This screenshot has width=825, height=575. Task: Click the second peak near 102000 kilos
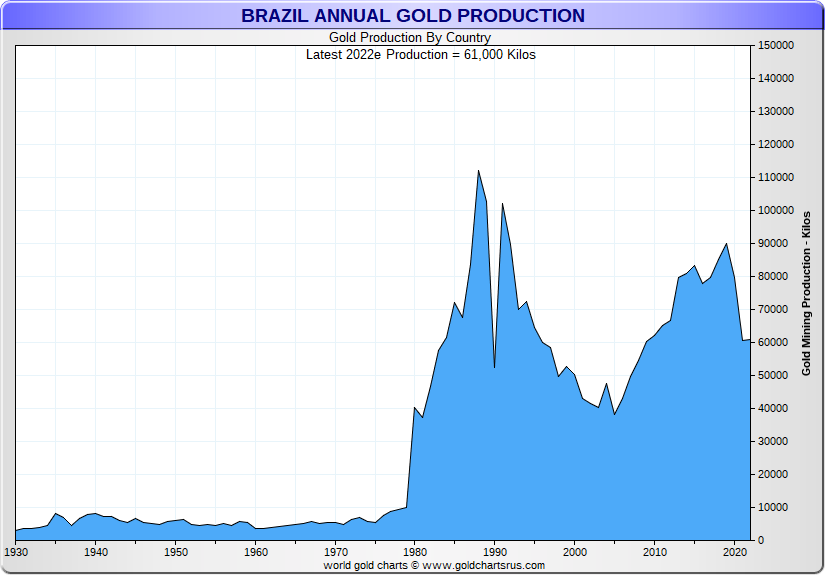pos(502,204)
